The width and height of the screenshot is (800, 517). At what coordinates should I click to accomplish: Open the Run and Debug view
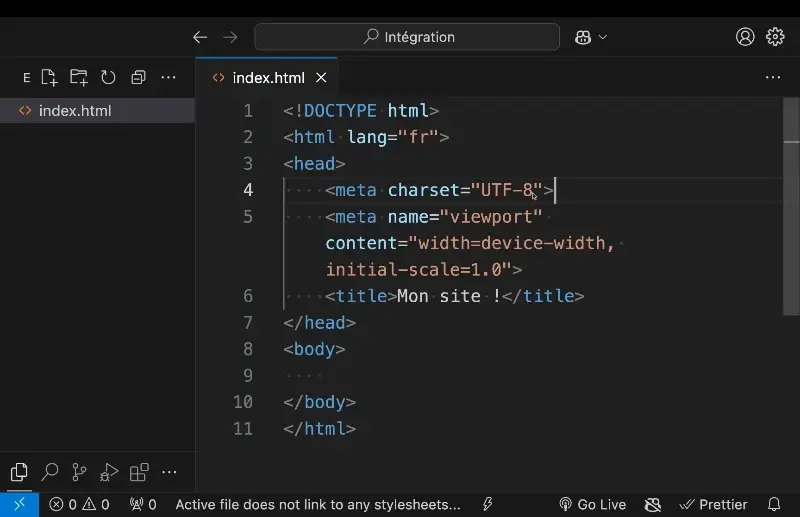pos(109,472)
